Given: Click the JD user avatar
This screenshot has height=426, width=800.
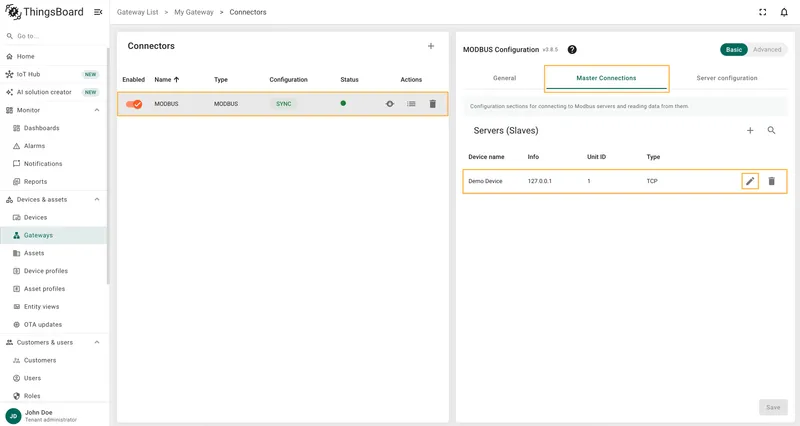Looking at the screenshot, I should pyautogui.click(x=13, y=416).
